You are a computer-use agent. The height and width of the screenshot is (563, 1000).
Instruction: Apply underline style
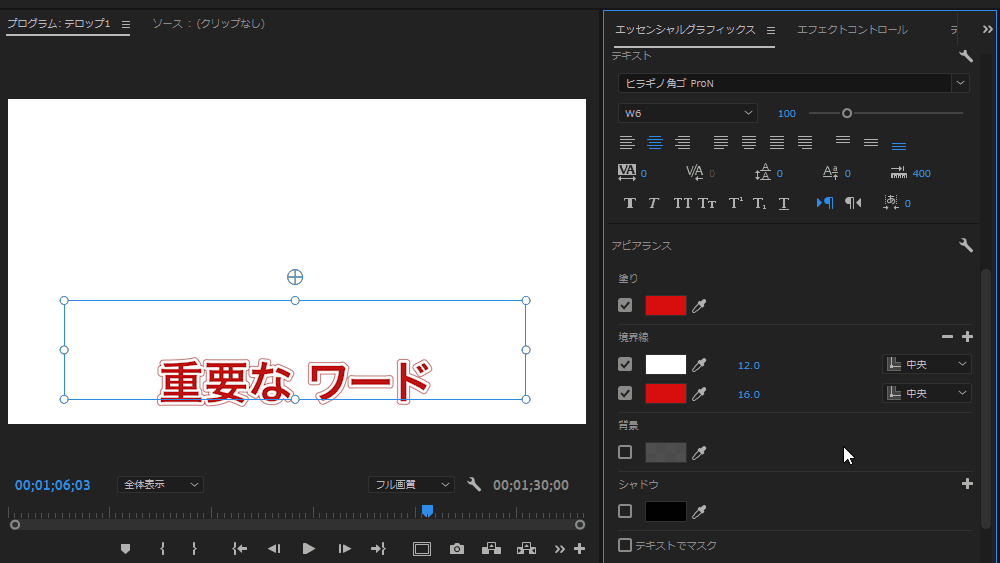784,203
